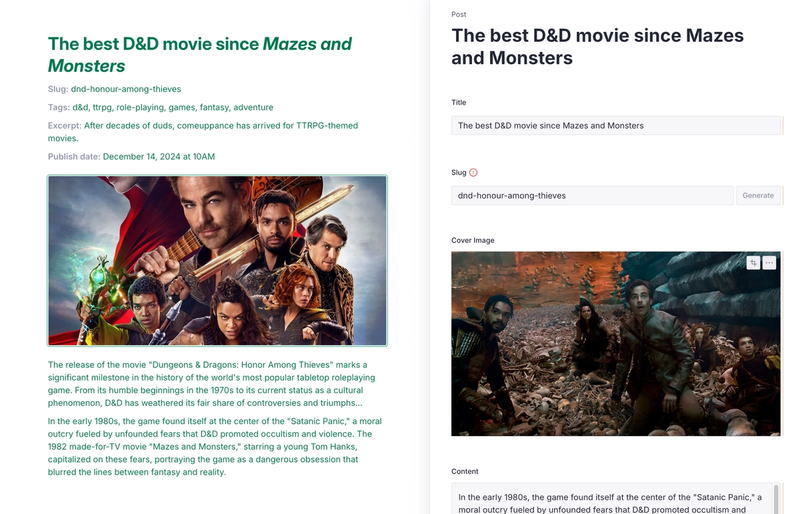800x514 pixels.
Task: Focus the Title input field
Action: click(615, 126)
